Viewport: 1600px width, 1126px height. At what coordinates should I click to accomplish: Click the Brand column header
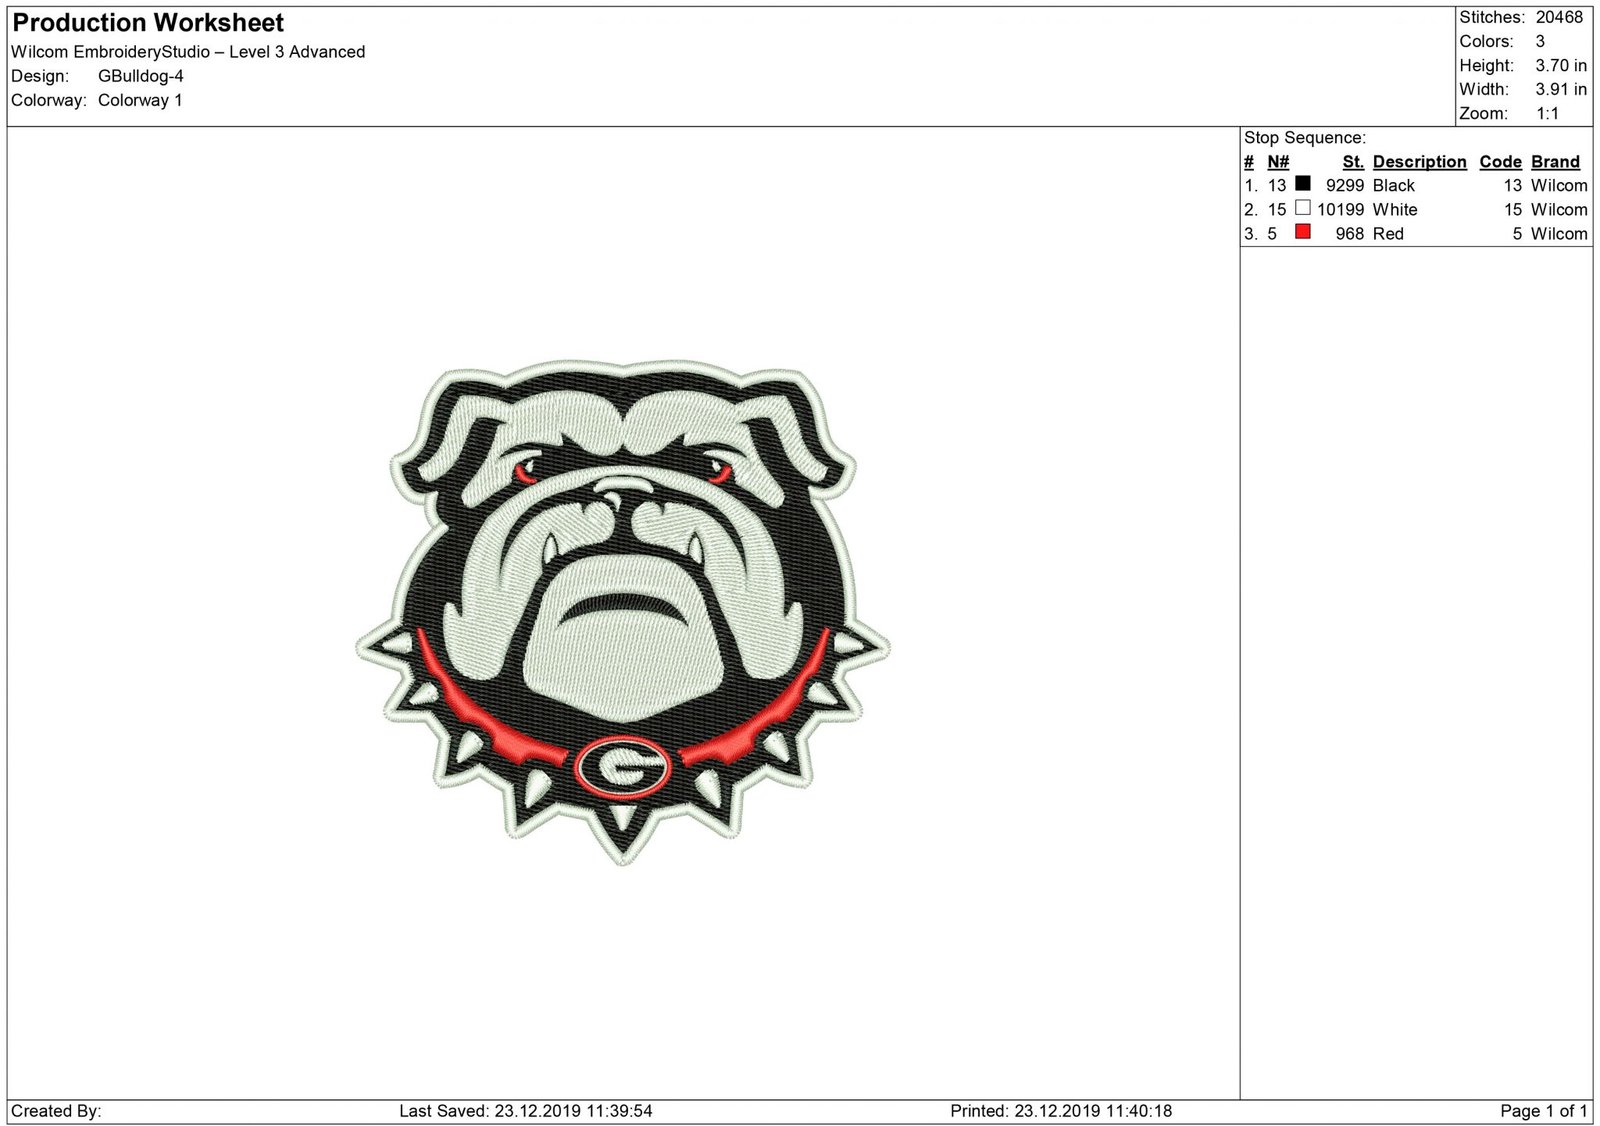click(1555, 161)
